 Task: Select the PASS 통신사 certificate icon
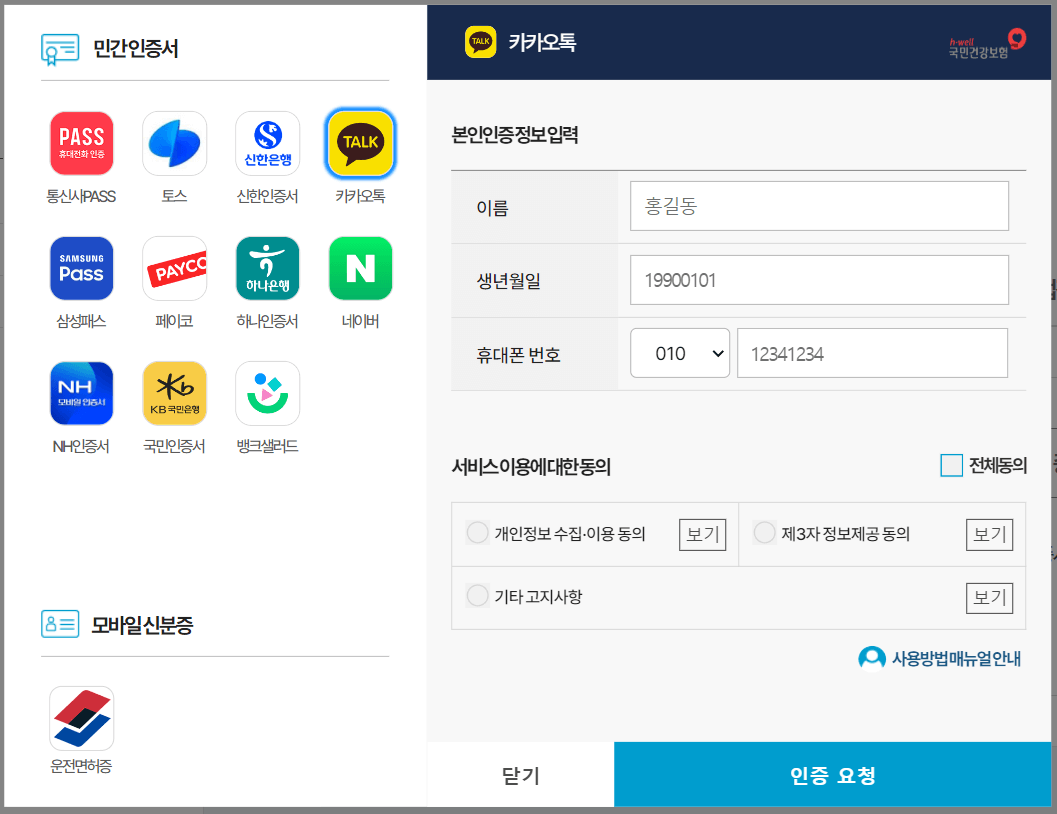click(x=81, y=143)
